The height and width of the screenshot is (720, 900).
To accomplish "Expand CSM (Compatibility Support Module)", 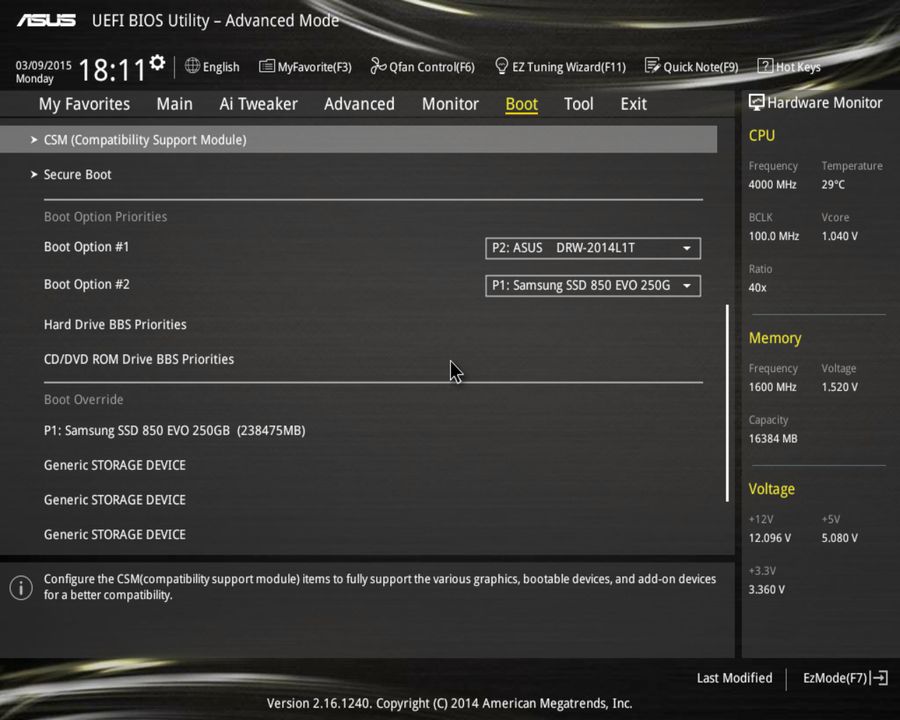I will coord(144,139).
